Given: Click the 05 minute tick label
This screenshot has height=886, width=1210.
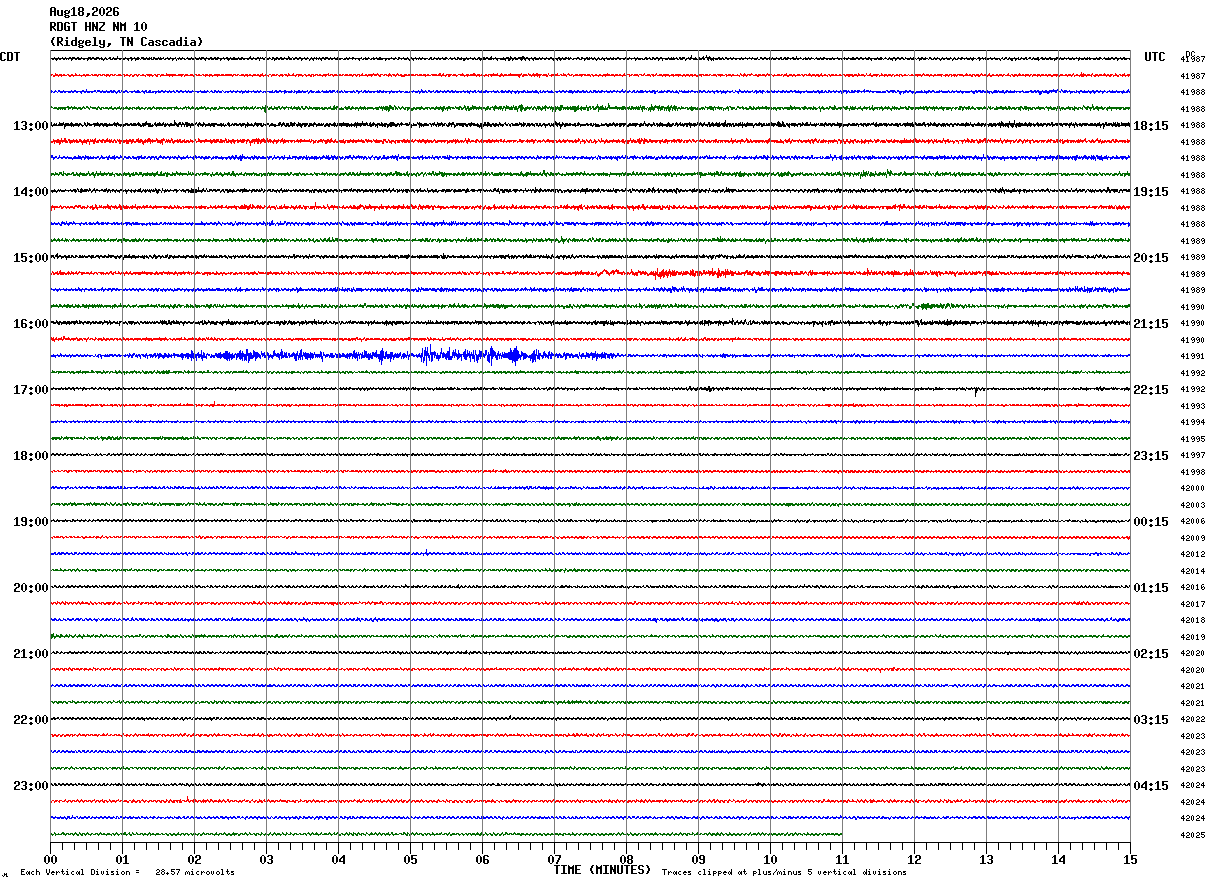Looking at the screenshot, I should coord(410,860).
